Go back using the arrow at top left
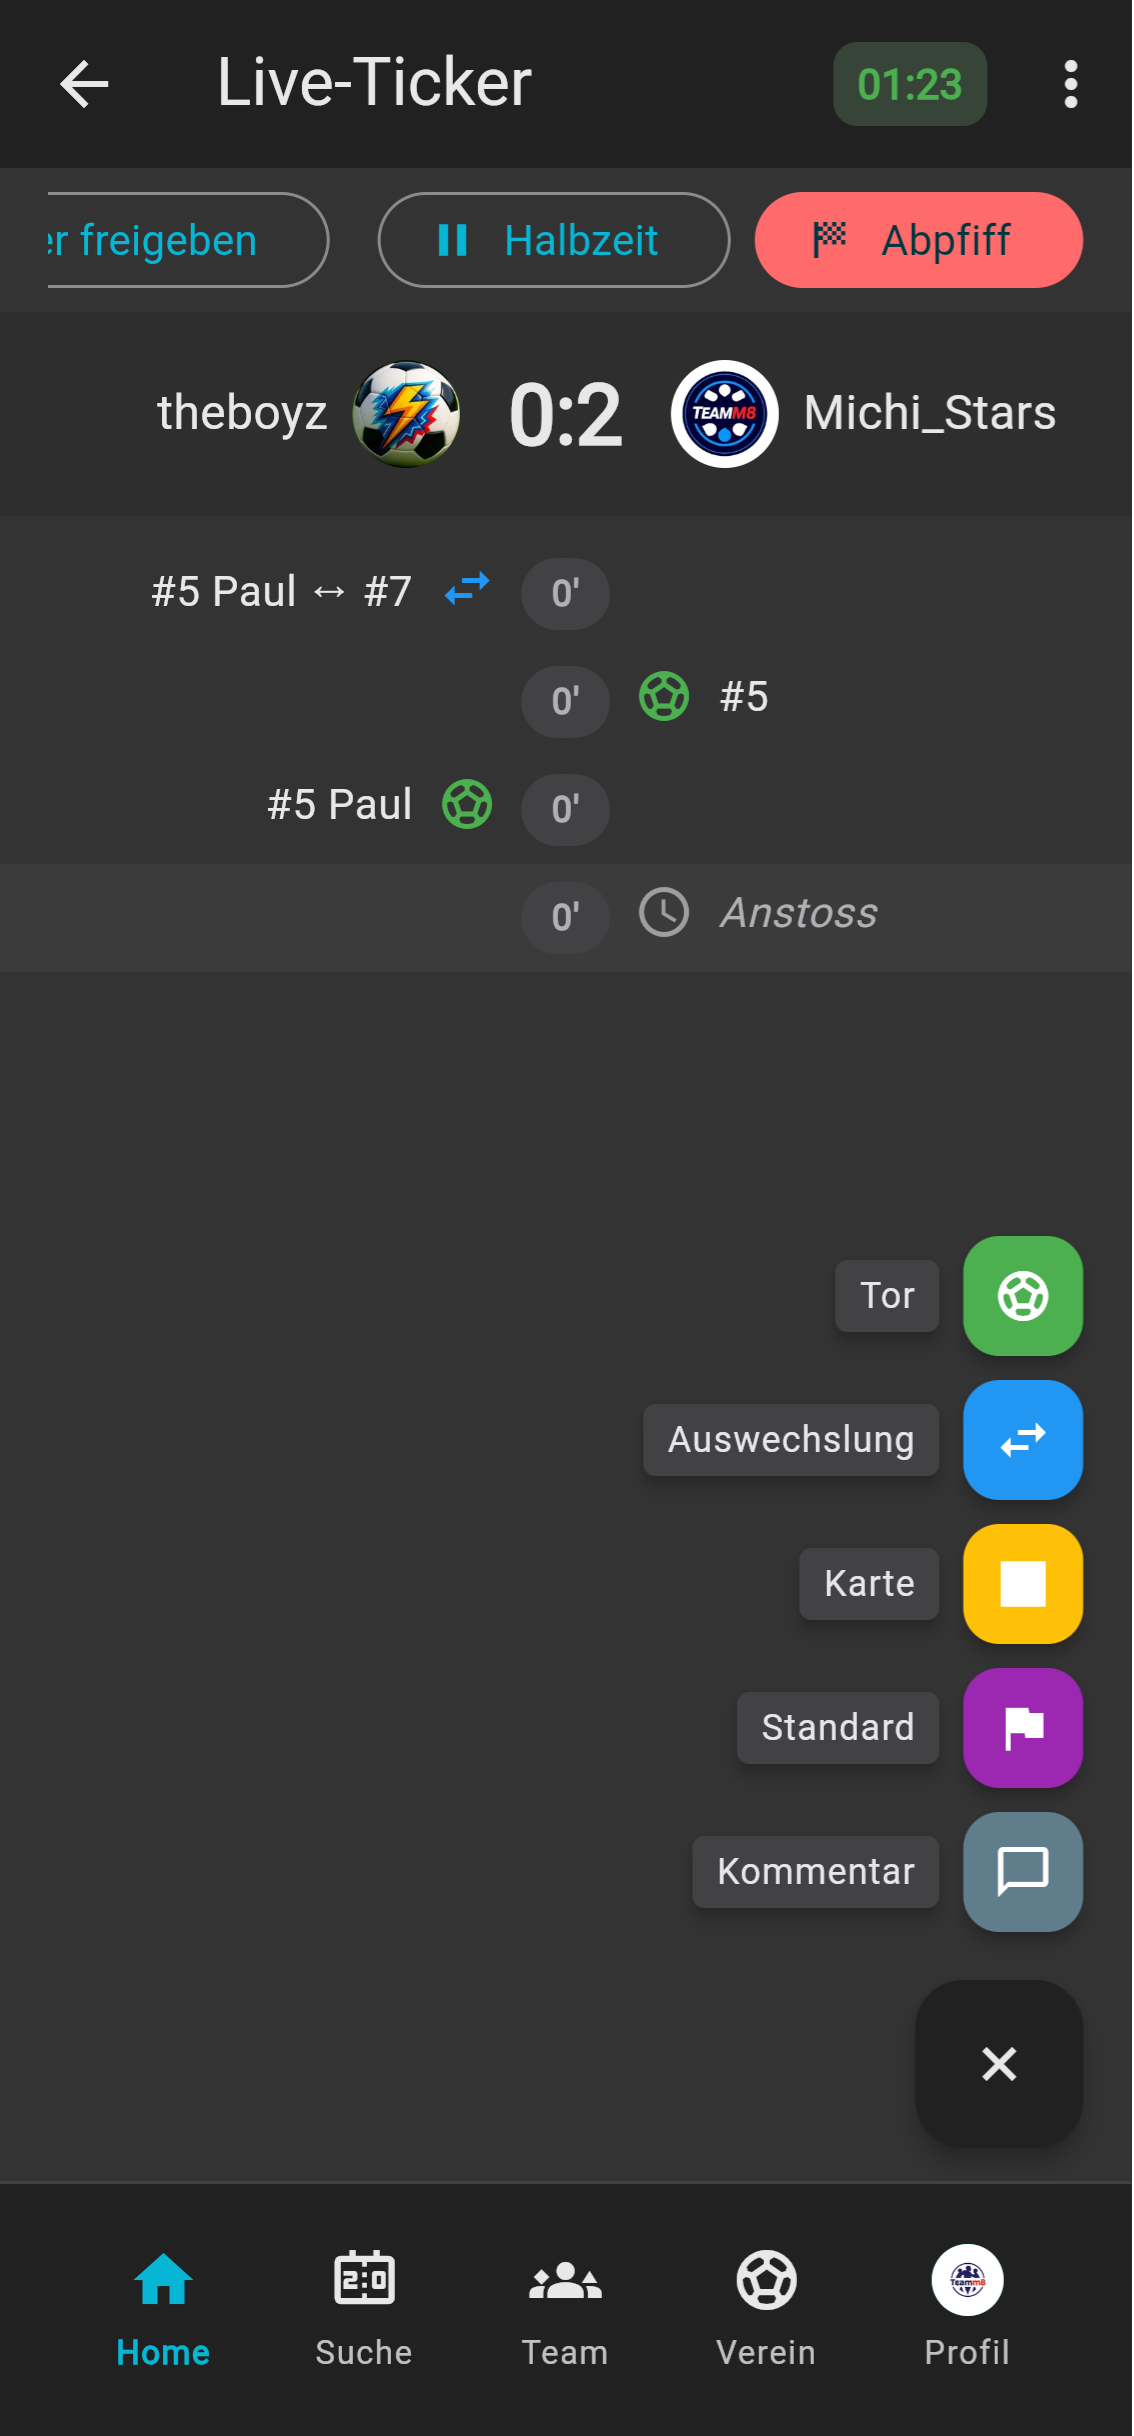Viewport: 1134px width, 2436px height. [x=84, y=84]
